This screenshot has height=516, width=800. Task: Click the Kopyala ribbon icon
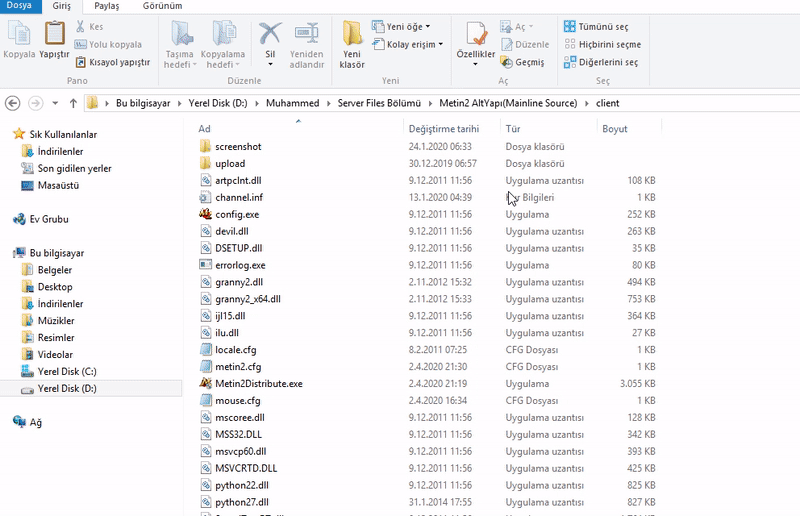tap(19, 33)
